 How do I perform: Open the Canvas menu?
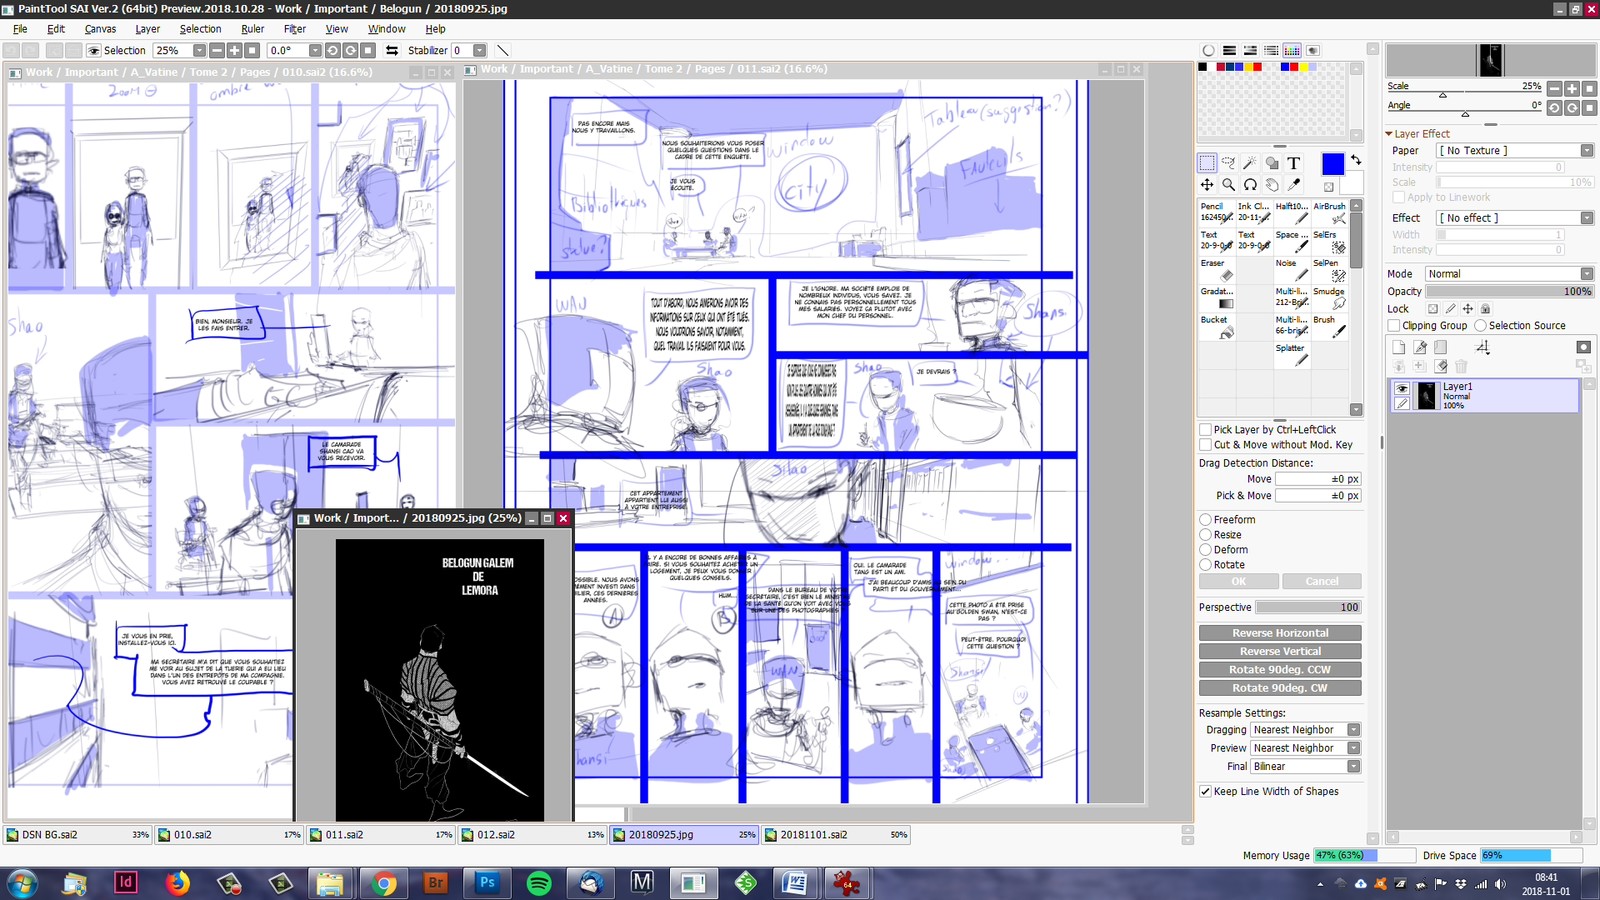[x=100, y=29]
